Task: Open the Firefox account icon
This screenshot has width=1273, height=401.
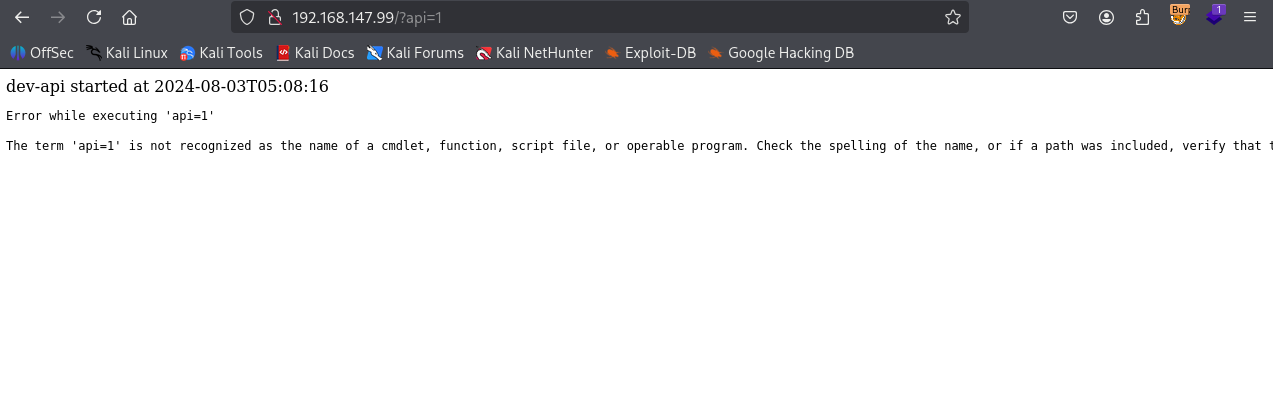Action: pos(1106,17)
